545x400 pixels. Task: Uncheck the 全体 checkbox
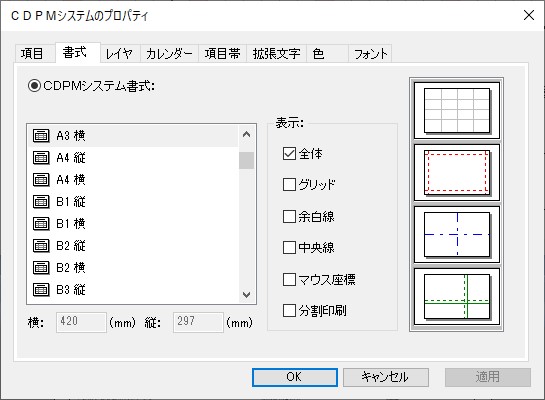289,153
